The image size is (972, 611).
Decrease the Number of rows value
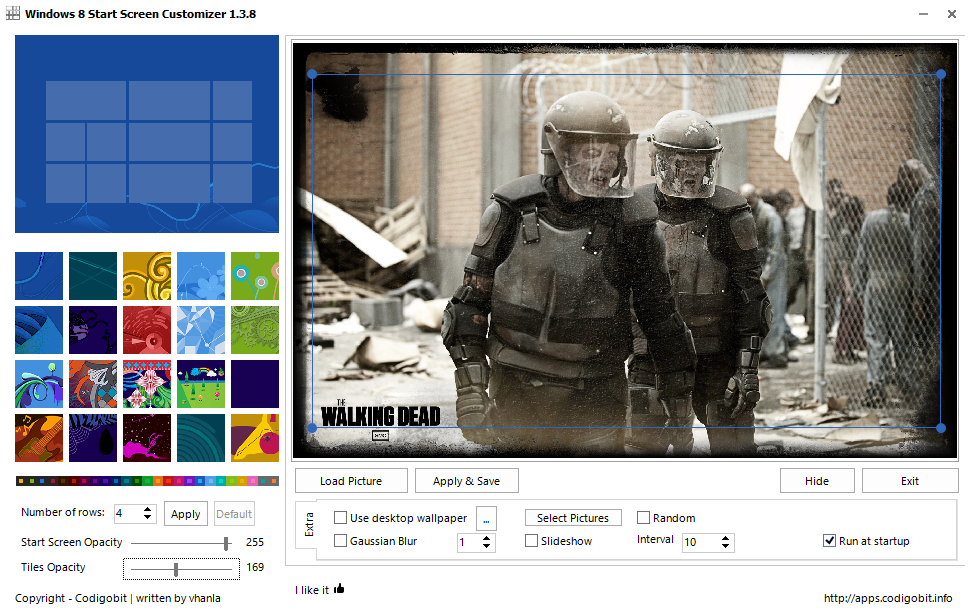(148, 517)
